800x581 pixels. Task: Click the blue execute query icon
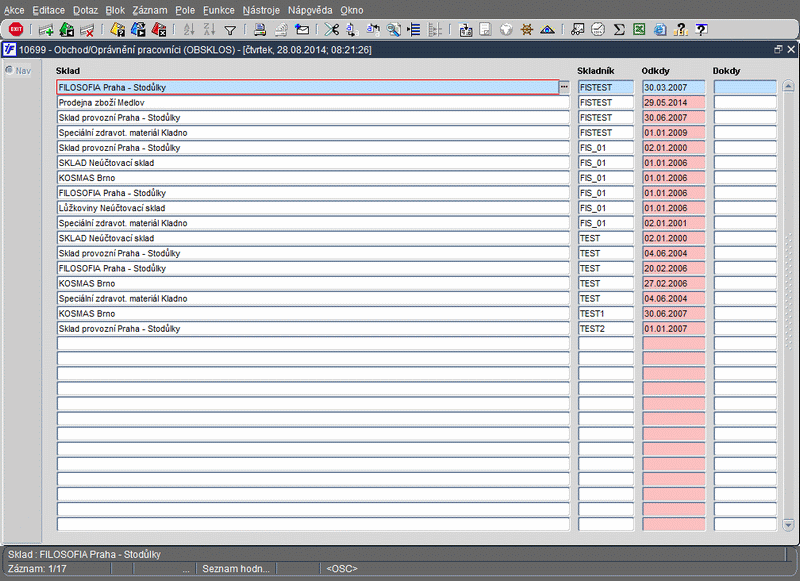point(138,30)
